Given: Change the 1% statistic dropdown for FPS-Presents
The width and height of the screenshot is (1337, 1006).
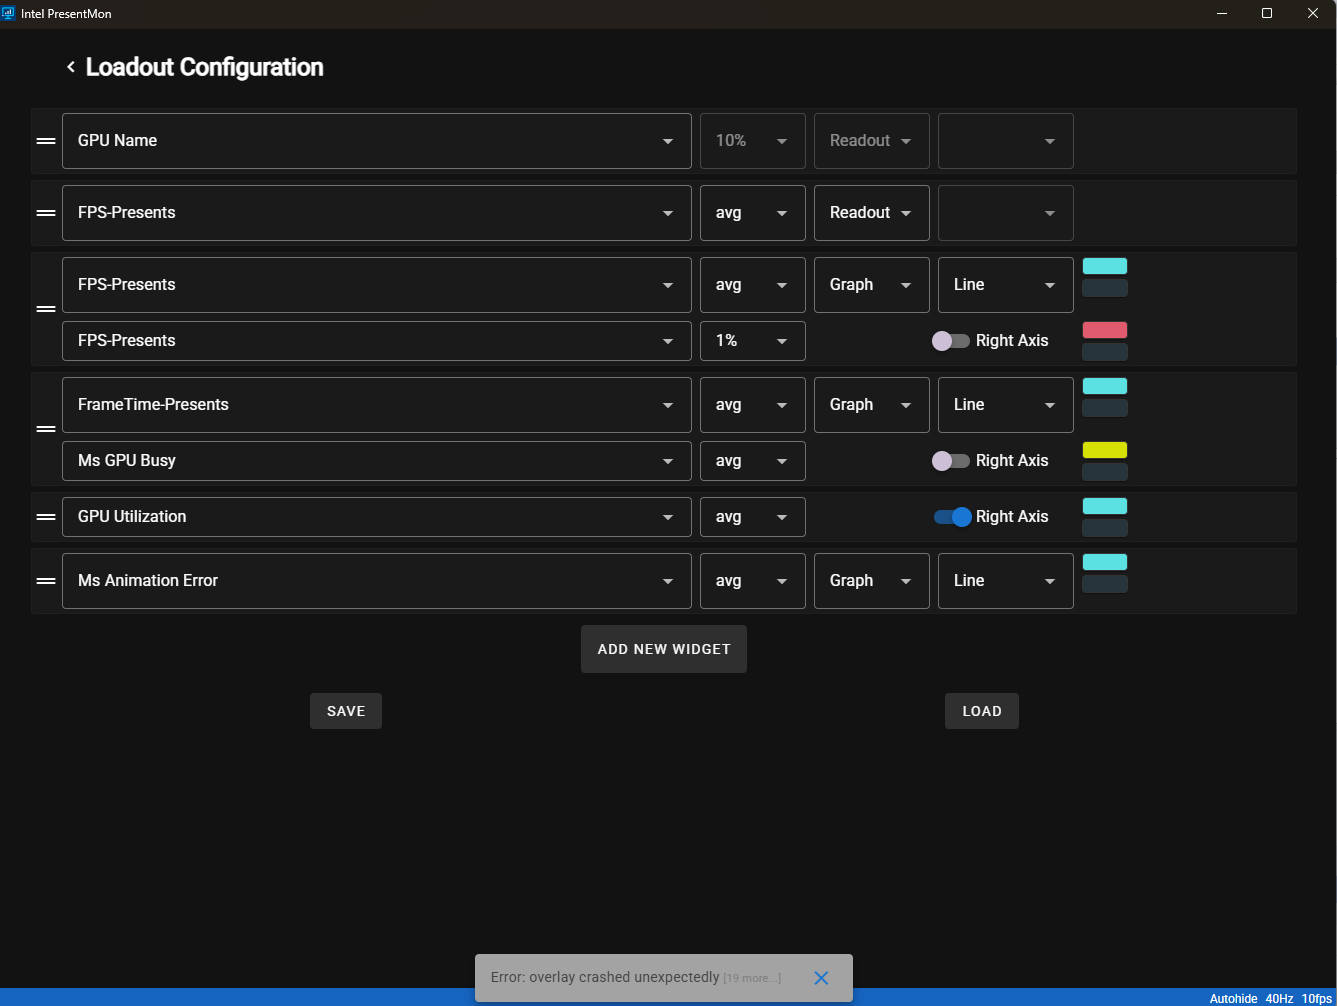Looking at the screenshot, I should [753, 341].
